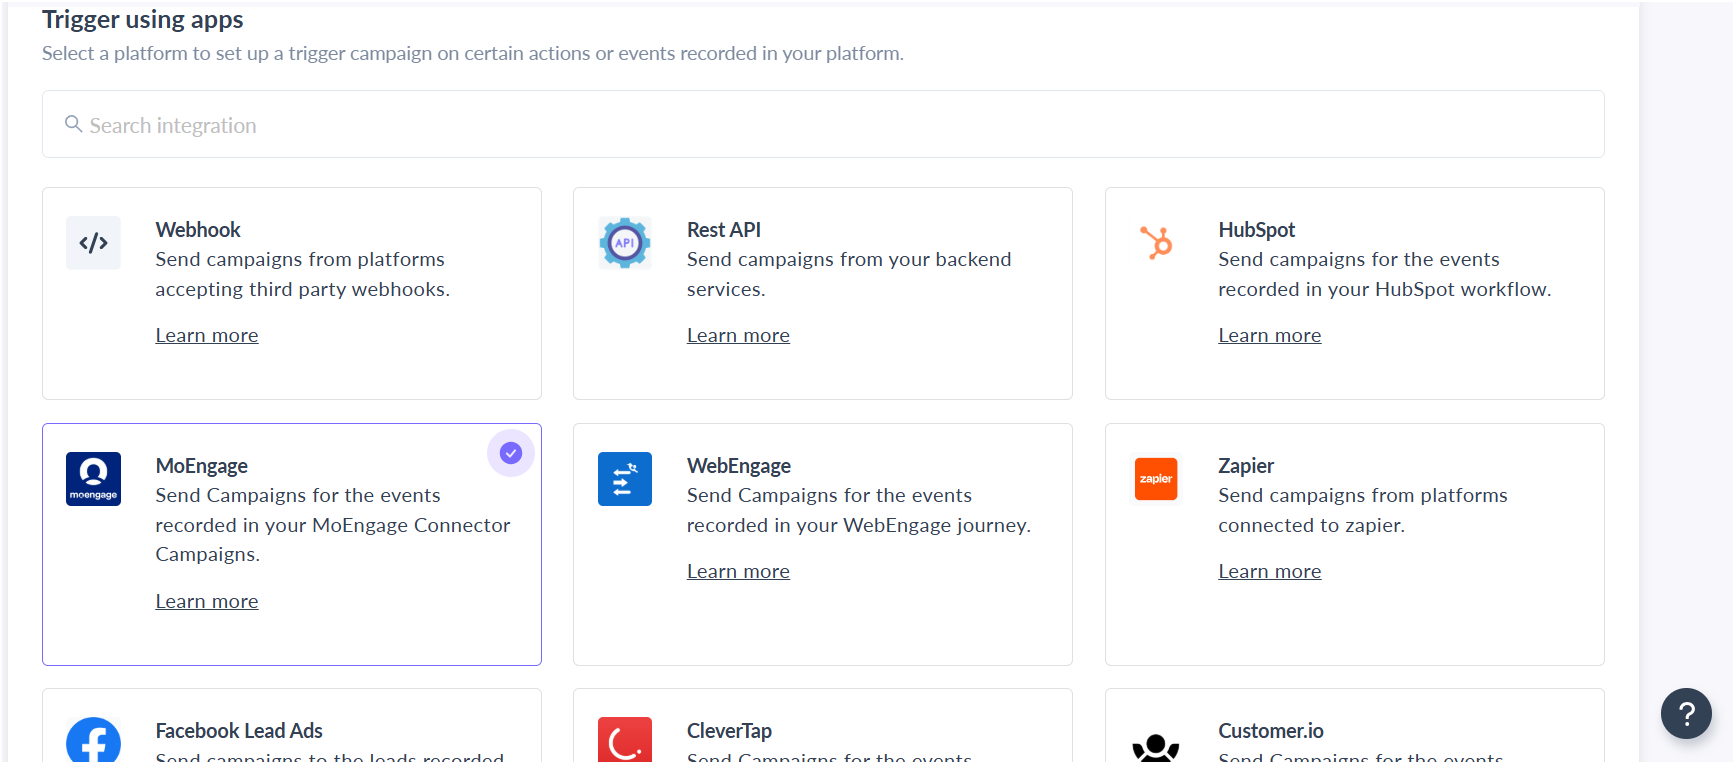Open Learn more link under Rest API

[738, 335]
